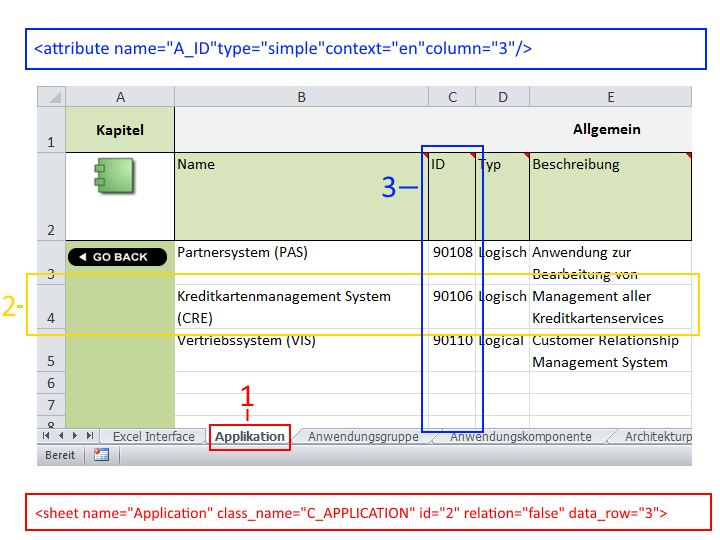Select row 7 header

tap(51, 405)
